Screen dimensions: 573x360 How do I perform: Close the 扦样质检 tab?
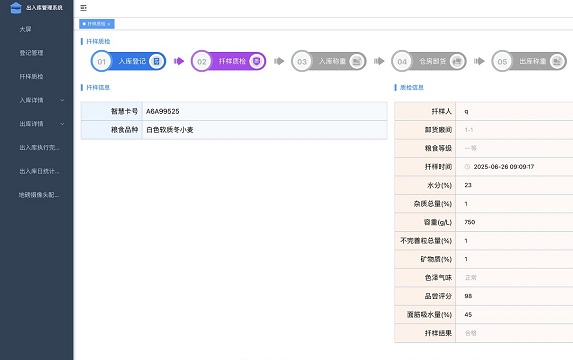click(109, 24)
